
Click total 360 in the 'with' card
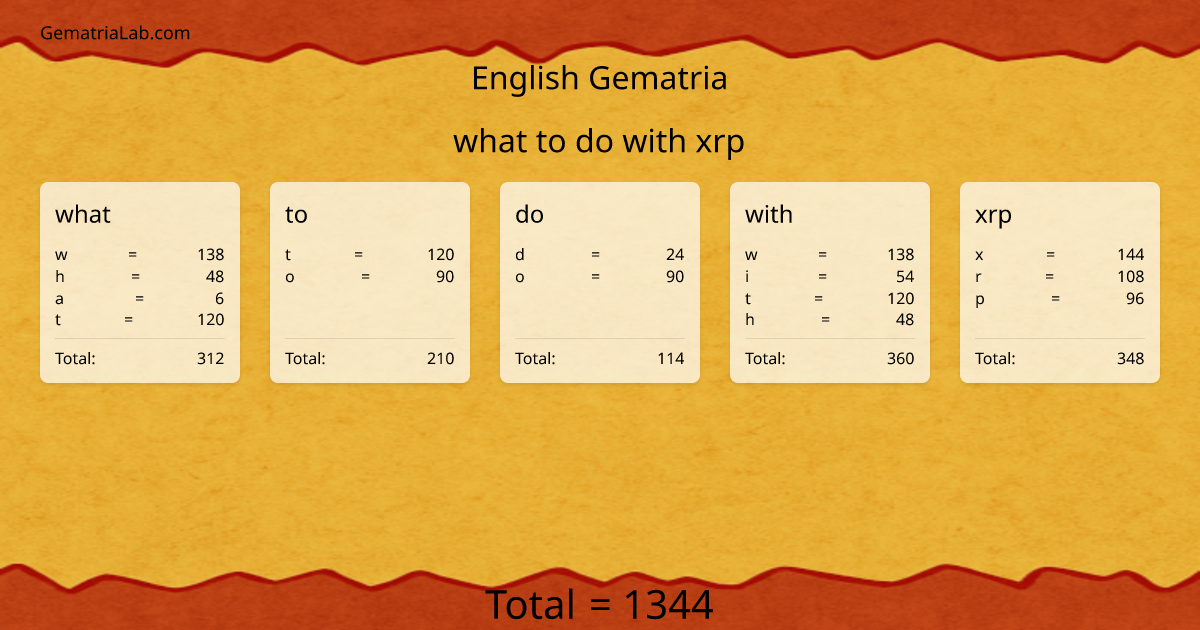901,359
